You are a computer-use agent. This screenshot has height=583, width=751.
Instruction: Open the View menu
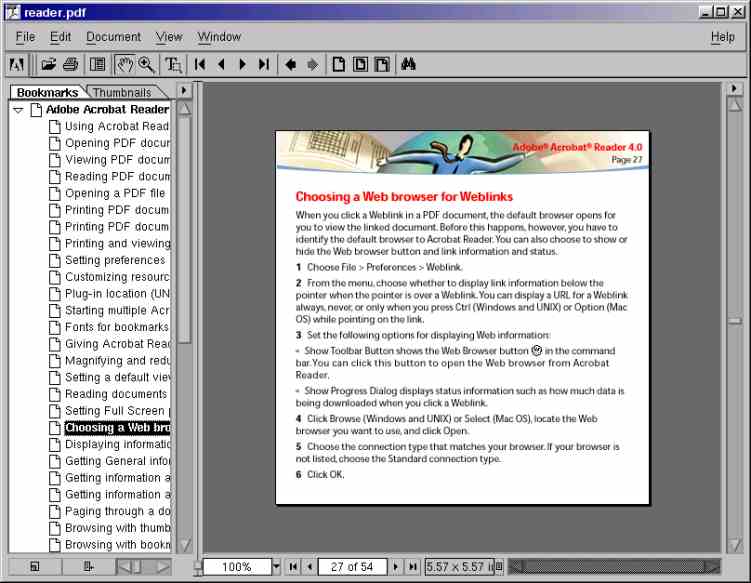click(169, 37)
